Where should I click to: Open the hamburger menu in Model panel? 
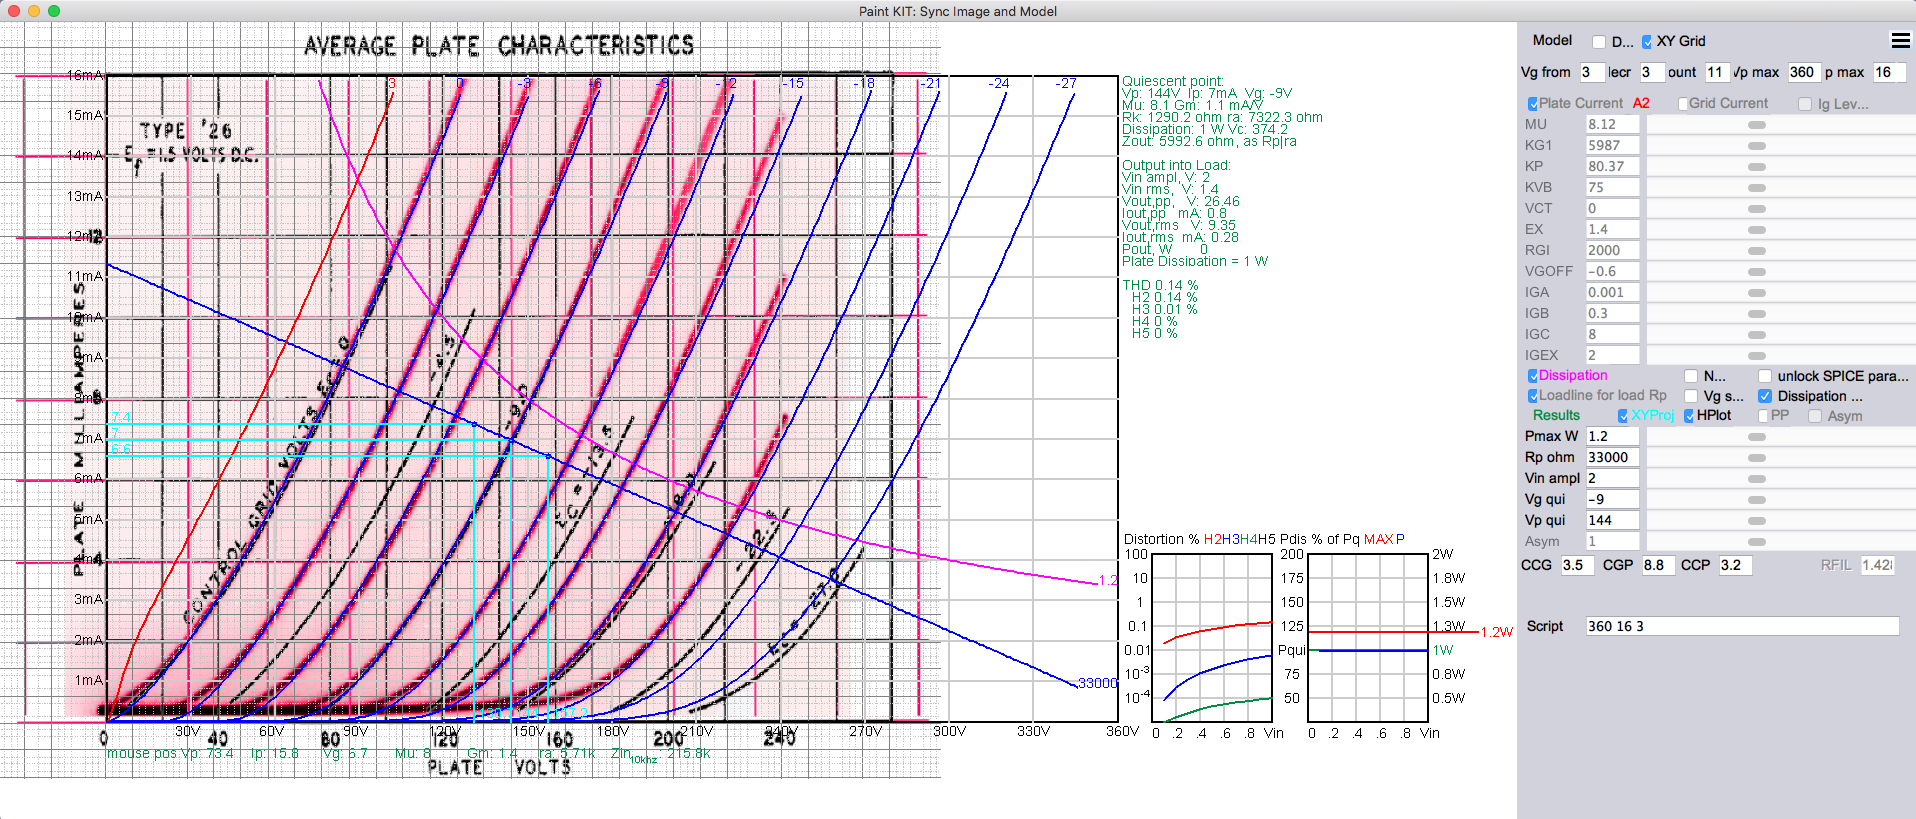[x=1900, y=40]
